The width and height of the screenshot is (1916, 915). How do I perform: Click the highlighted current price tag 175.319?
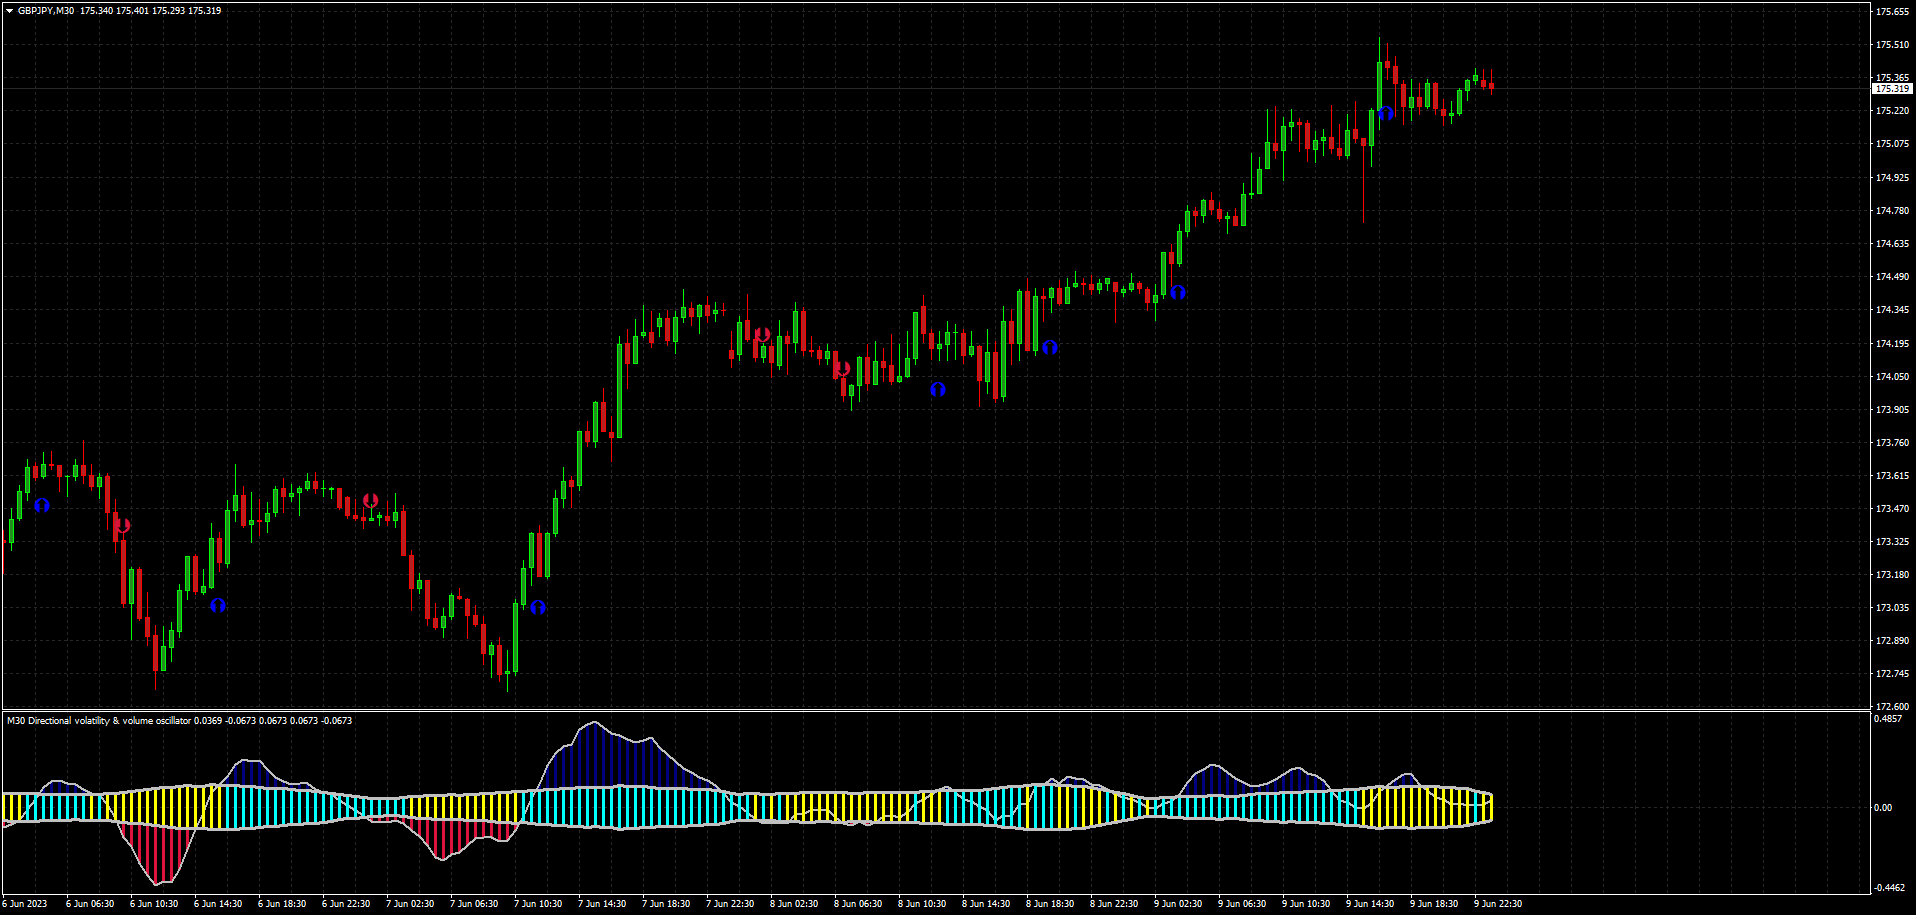(x=1892, y=89)
